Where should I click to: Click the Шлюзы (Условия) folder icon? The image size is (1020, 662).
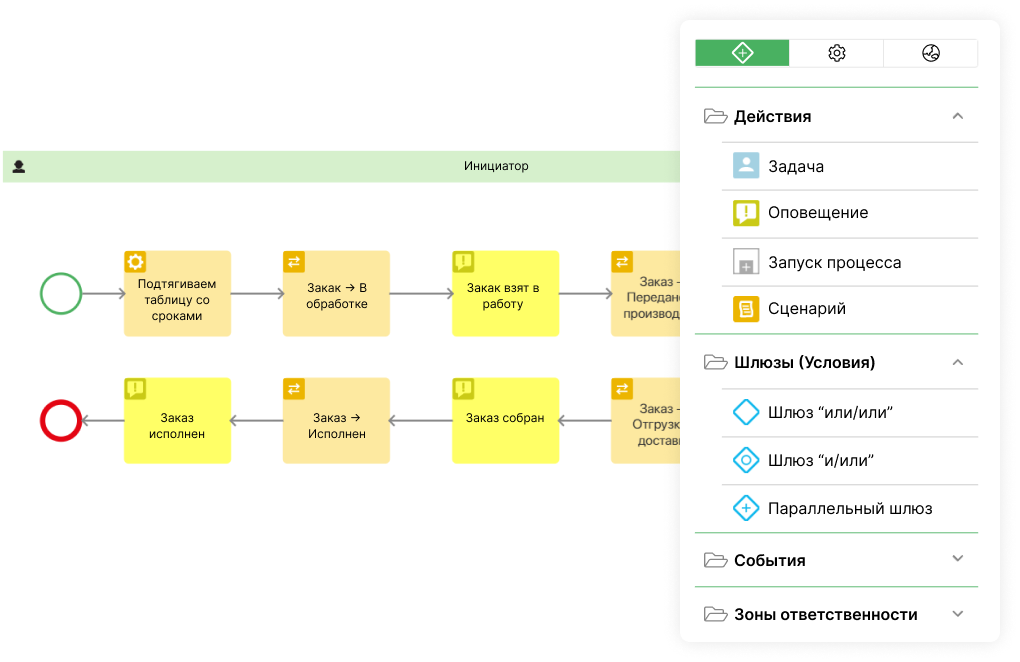click(716, 362)
